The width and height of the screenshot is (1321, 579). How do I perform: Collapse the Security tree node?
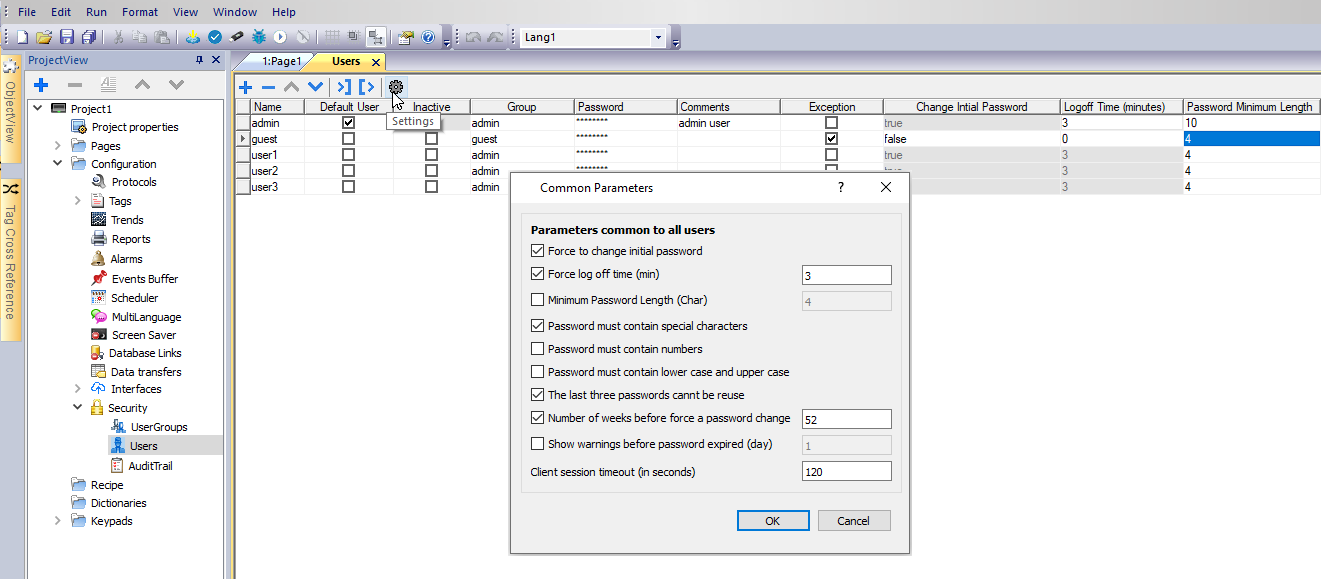coord(78,408)
